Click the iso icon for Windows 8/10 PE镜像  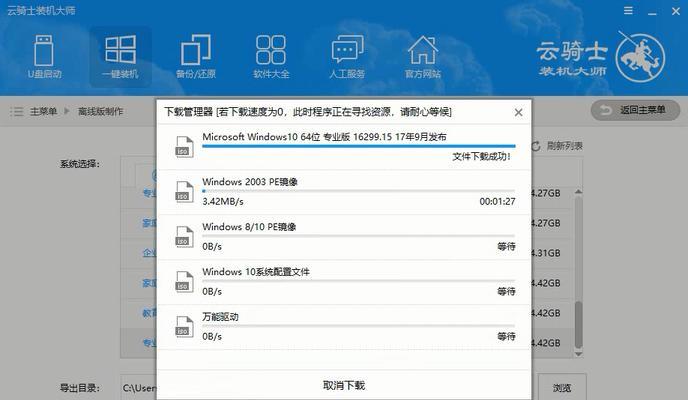[x=184, y=236]
